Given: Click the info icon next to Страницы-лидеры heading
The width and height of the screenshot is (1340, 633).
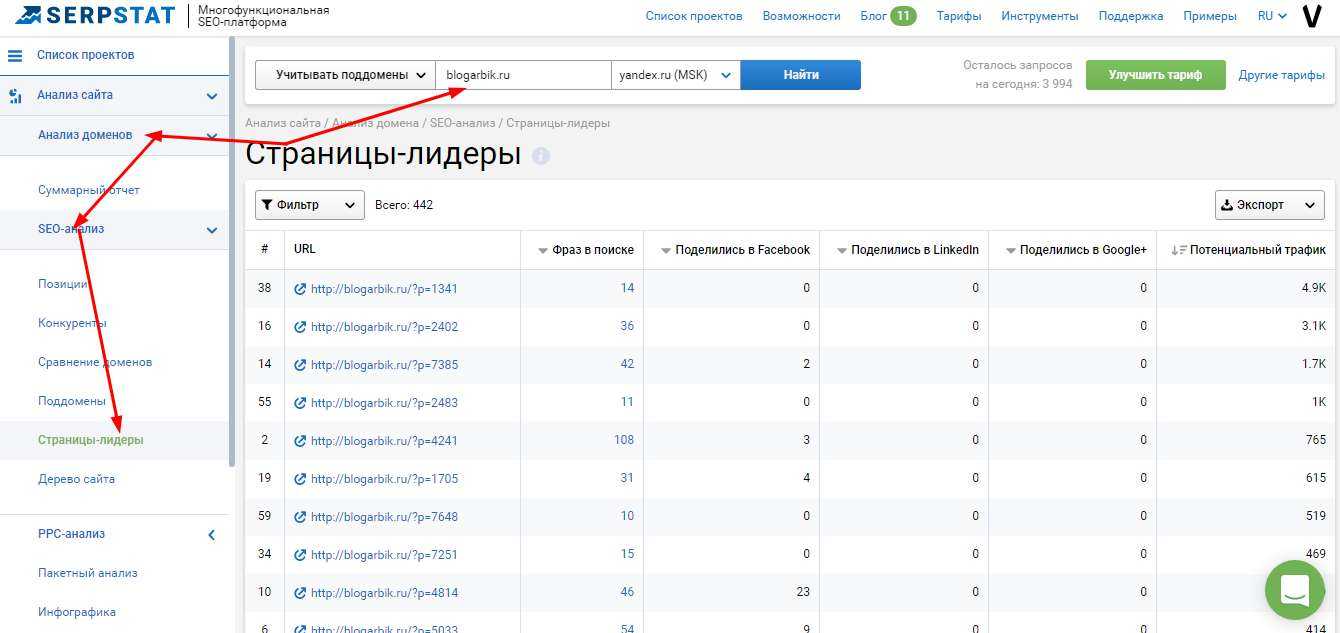Looking at the screenshot, I should coord(541,156).
